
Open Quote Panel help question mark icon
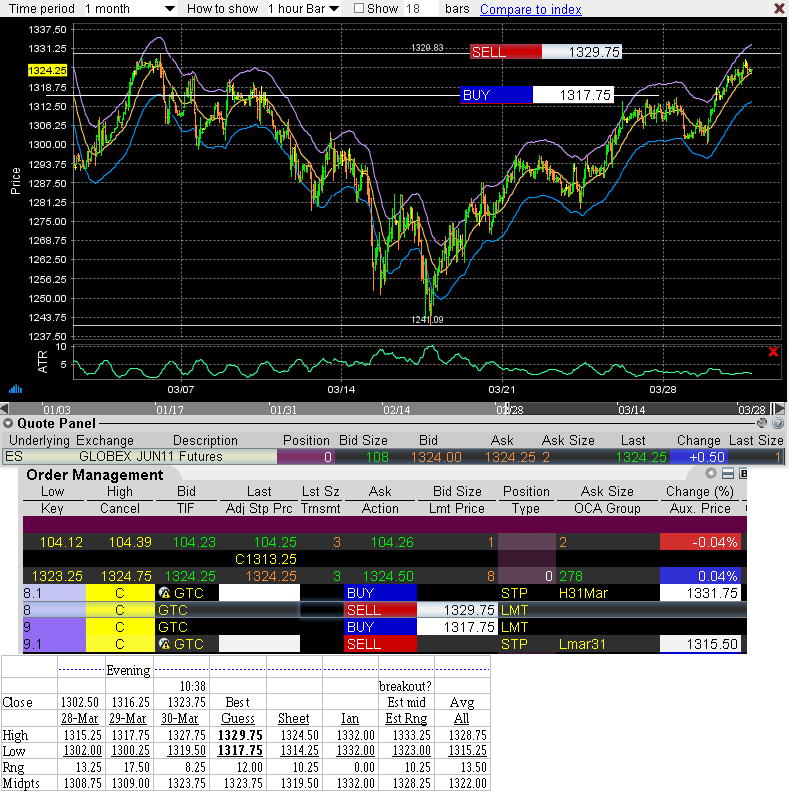778,423
